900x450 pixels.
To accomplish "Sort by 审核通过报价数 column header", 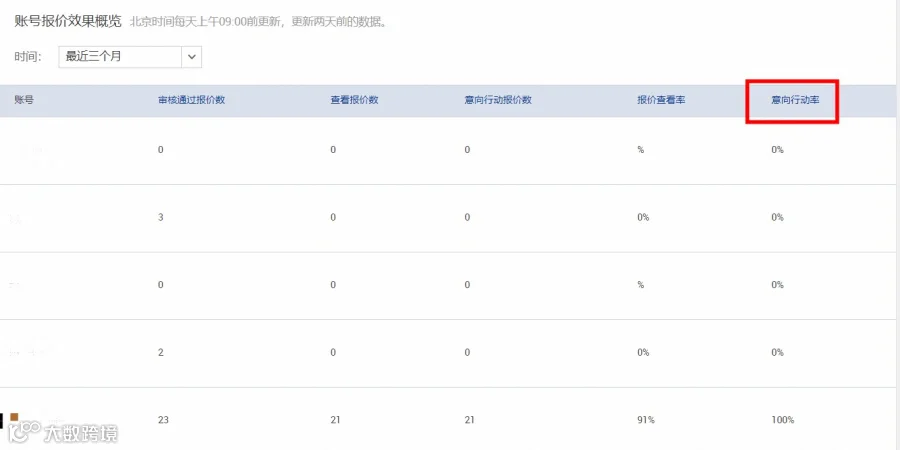I will [191, 100].
